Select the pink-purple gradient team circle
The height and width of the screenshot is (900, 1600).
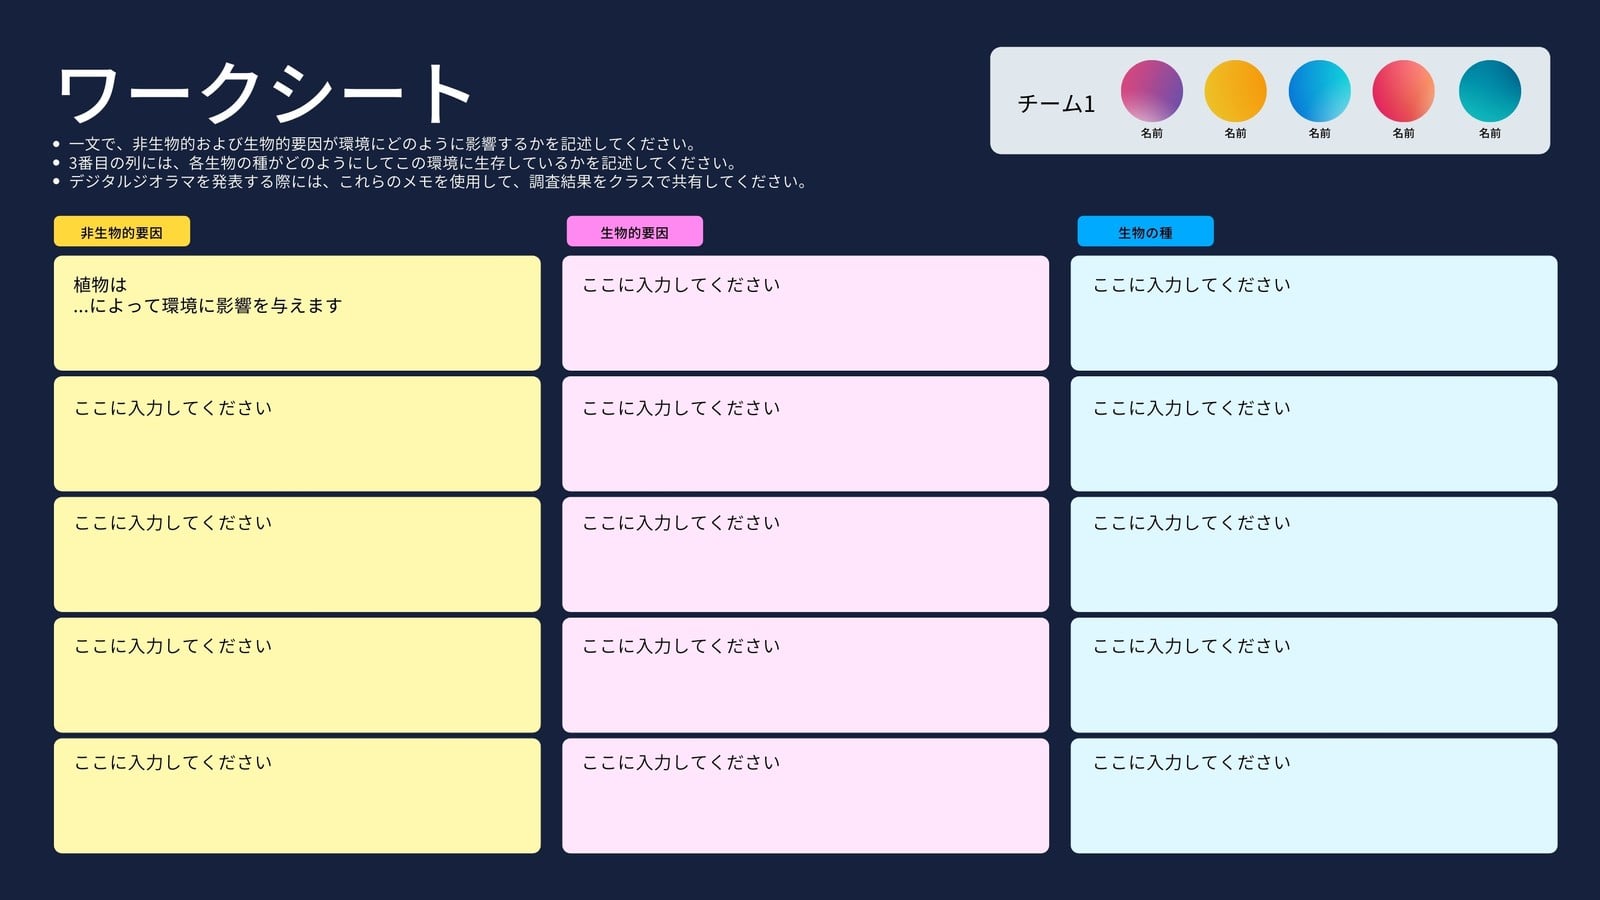tap(1151, 91)
